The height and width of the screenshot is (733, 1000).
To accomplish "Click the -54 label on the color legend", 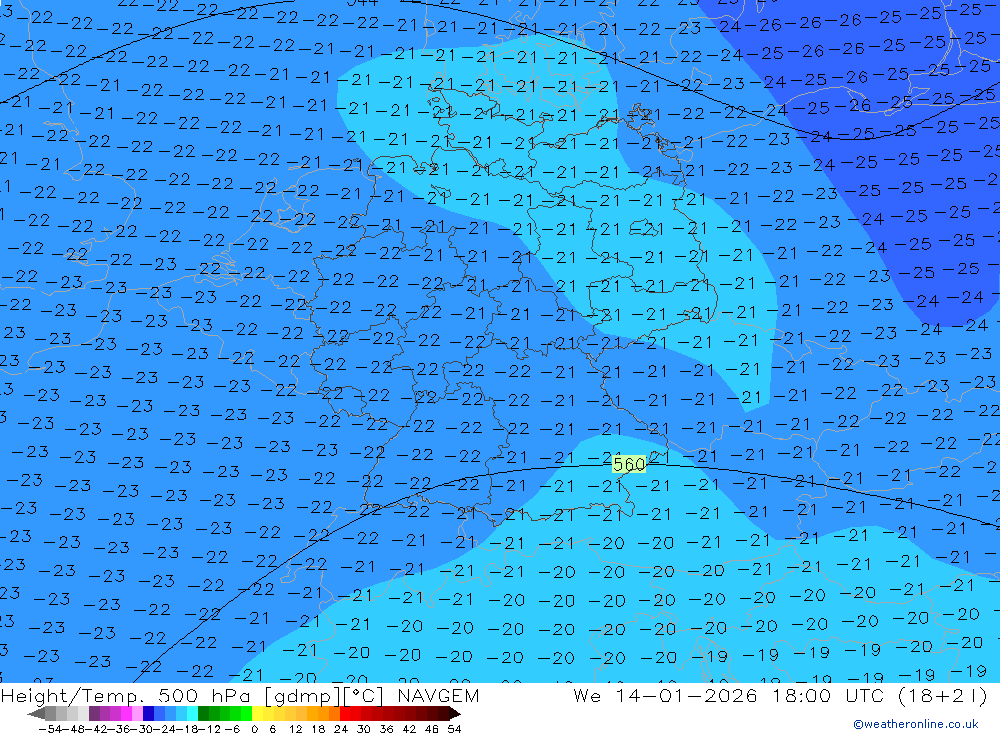I will (x=49, y=729).
